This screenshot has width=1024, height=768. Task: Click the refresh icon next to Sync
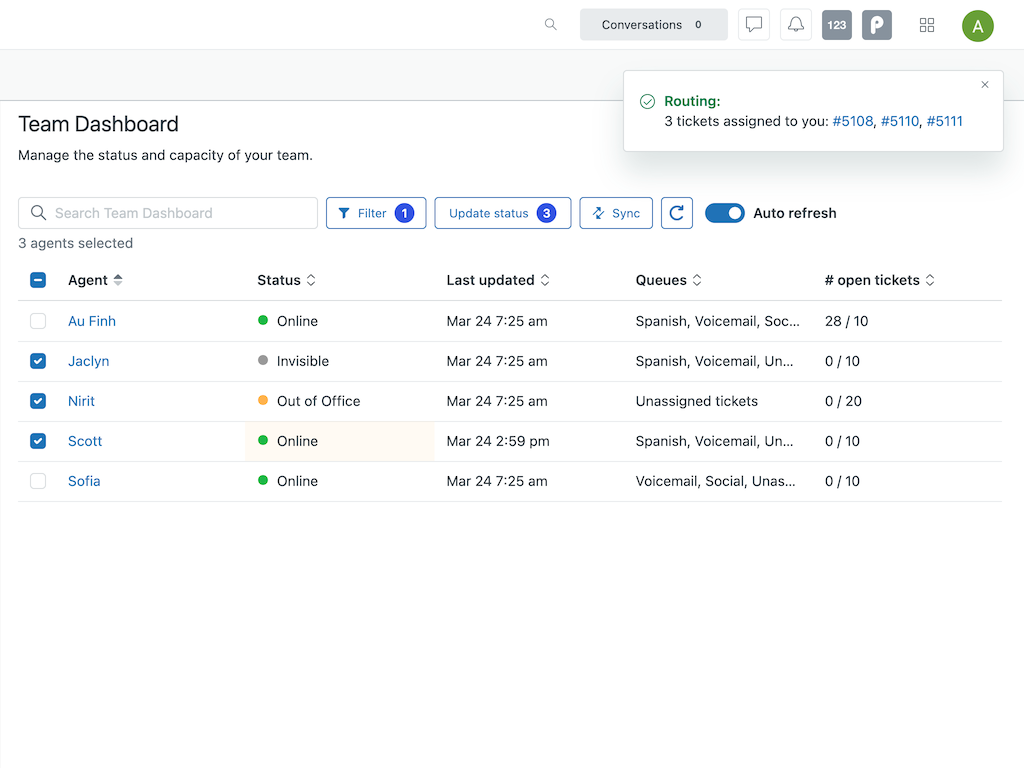click(676, 213)
